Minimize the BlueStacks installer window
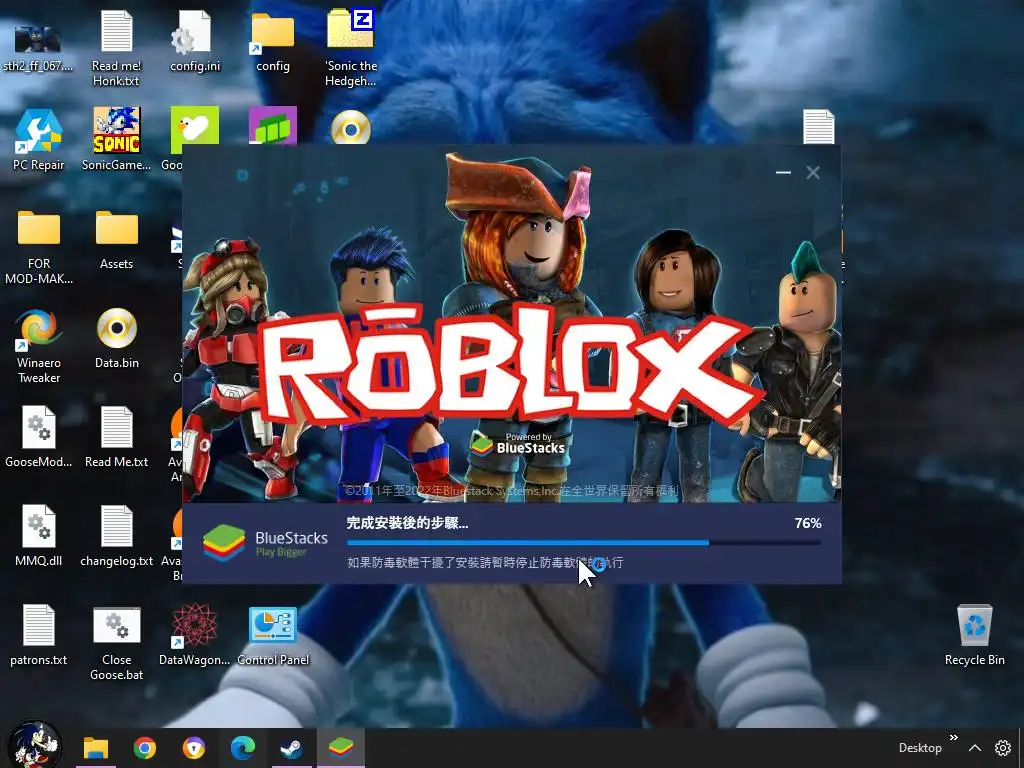Viewport: 1024px width, 768px height. pyautogui.click(x=783, y=172)
